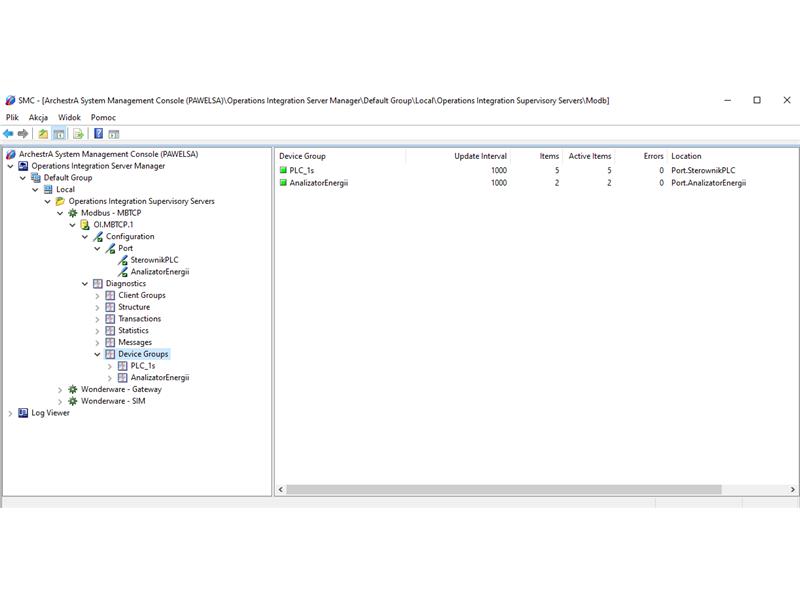
Task: Collapse the Port node
Action: point(97,248)
